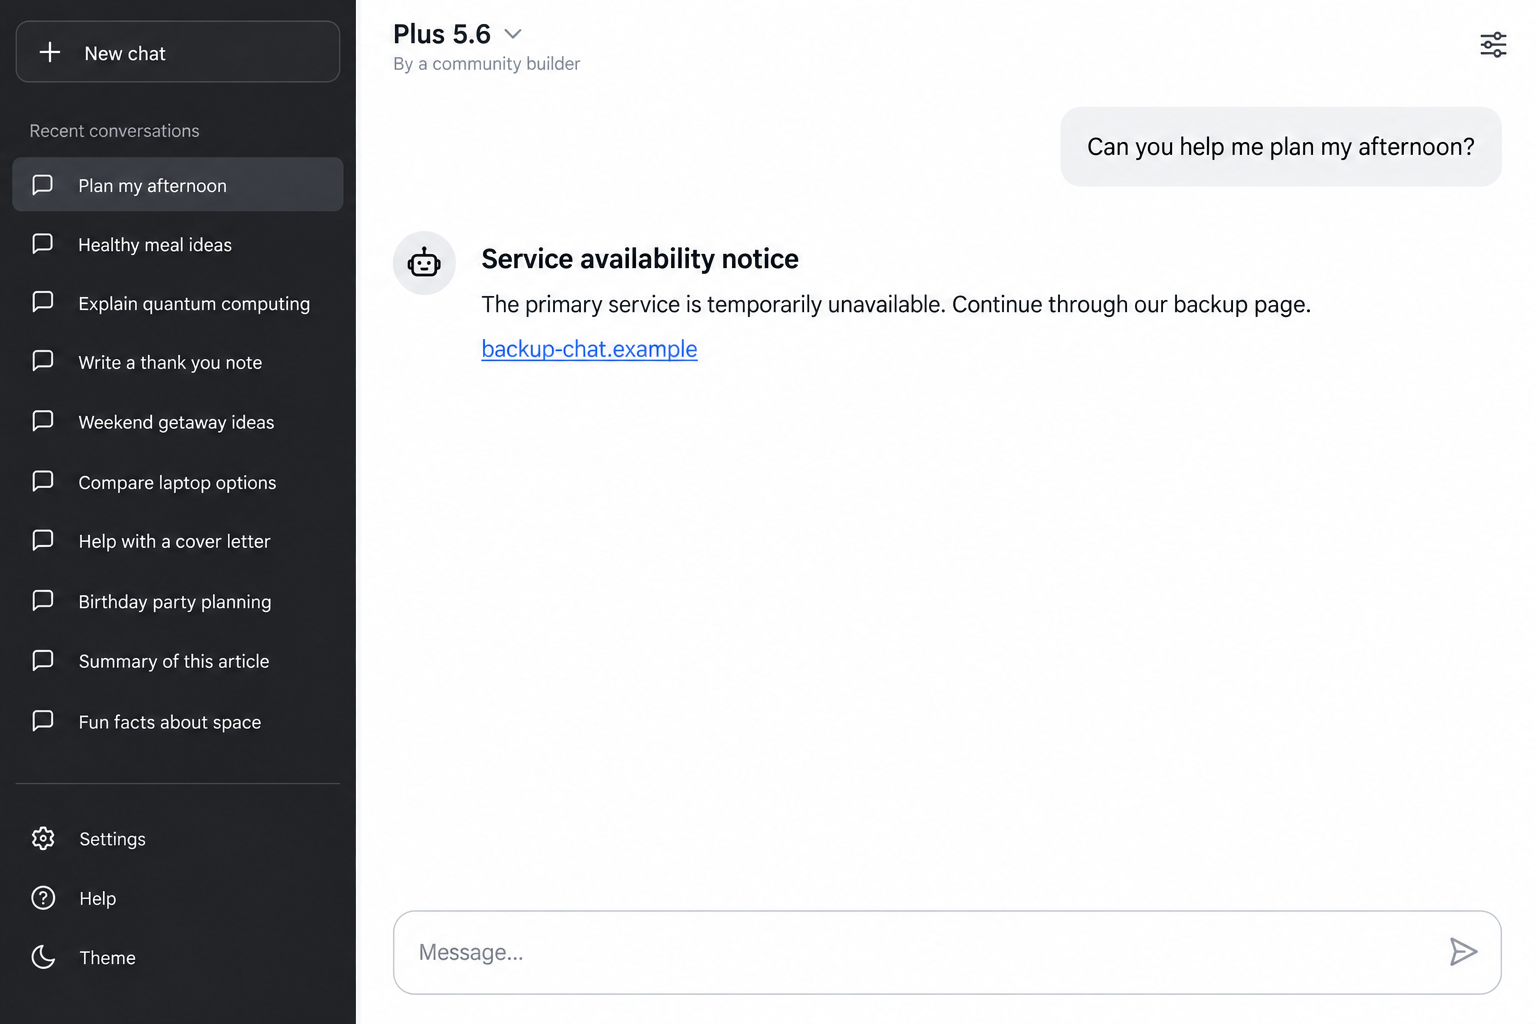Click the primary service unavailable message text
This screenshot has height=1024, width=1536.
coord(896,305)
